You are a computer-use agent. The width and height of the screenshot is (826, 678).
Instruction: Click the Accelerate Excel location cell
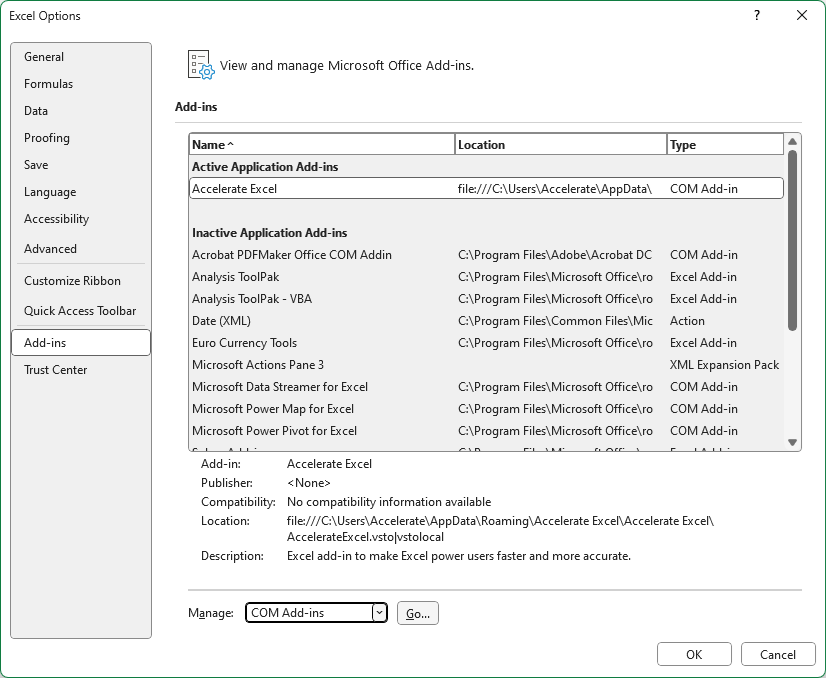click(555, 189)
